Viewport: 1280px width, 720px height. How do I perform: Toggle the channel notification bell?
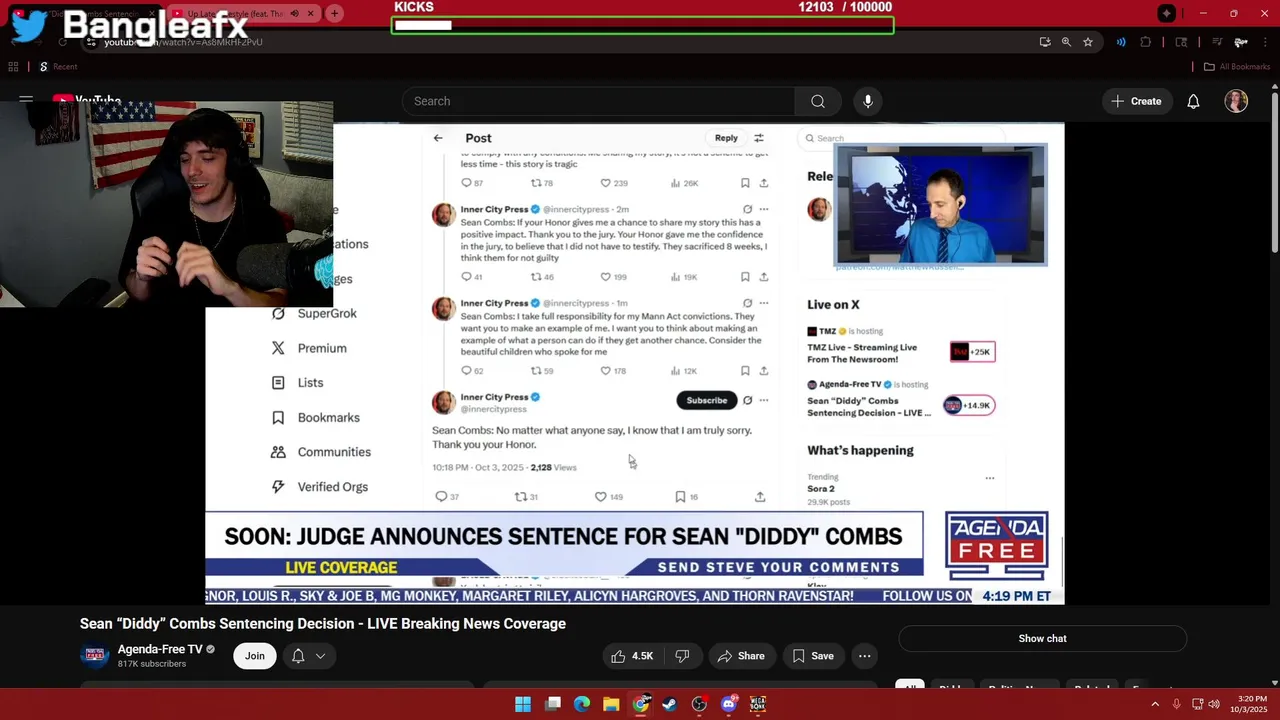pyautogui.click(x=298, y=656)
